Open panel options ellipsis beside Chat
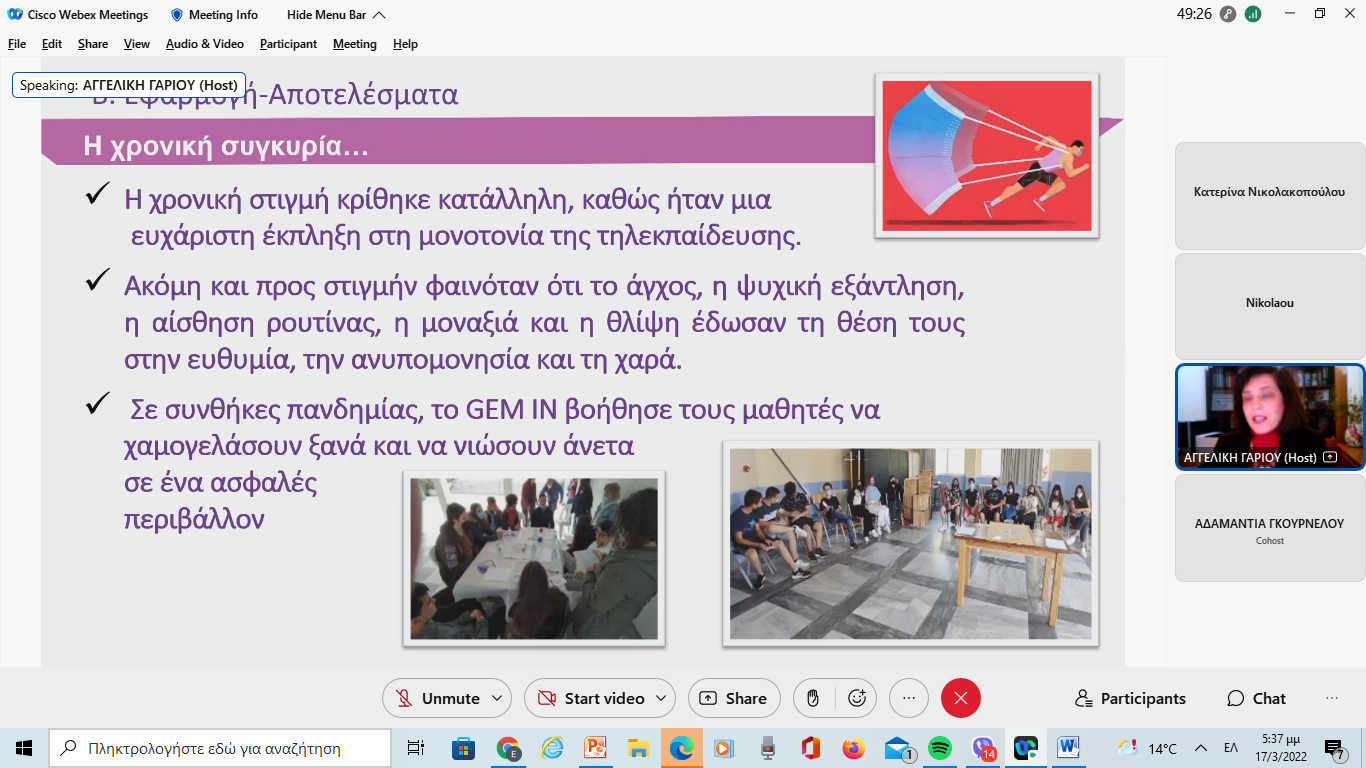1366x768 pixels. [x=1331, y=698]
